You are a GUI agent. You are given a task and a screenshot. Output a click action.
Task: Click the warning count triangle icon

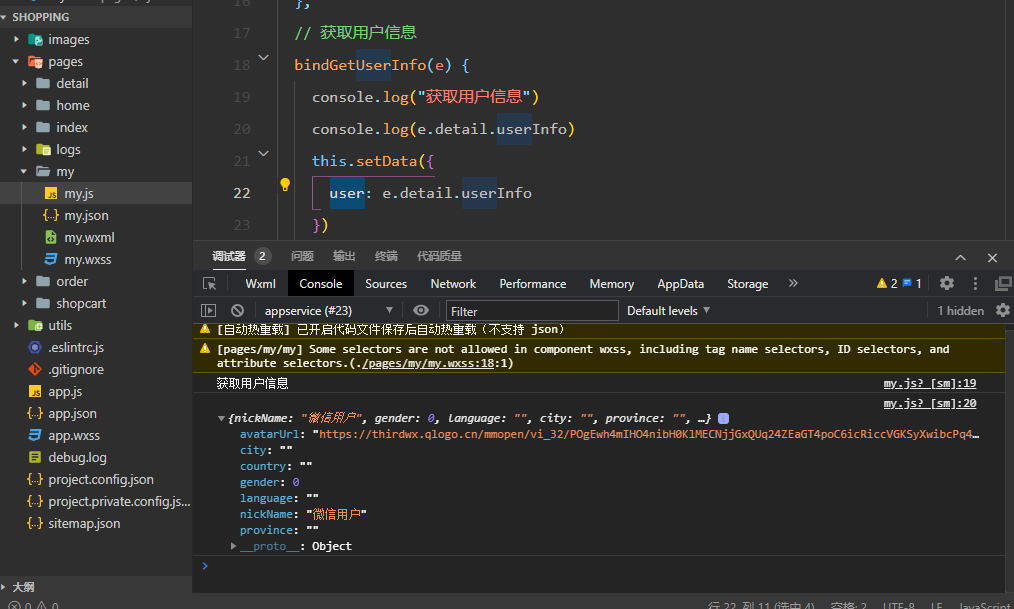tap(881, 283)
